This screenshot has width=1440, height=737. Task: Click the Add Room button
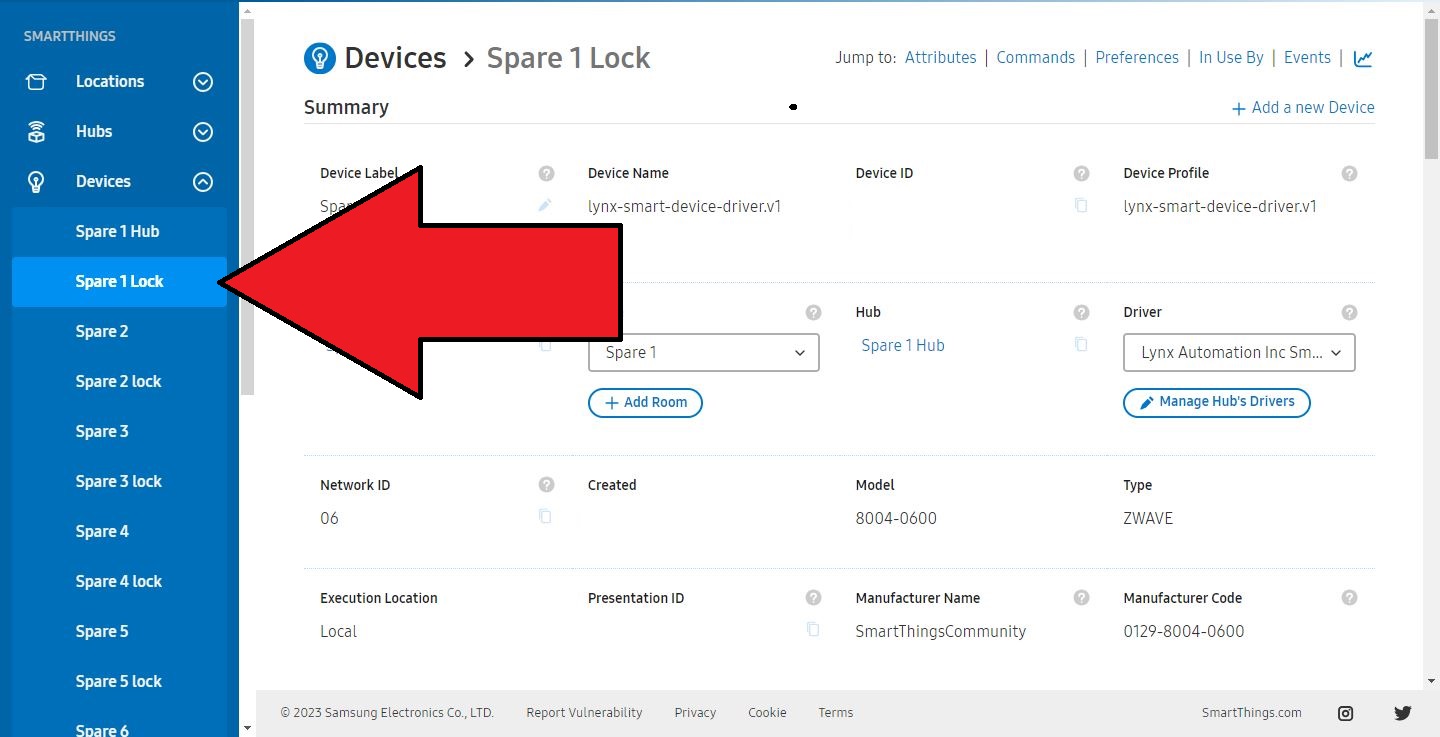[x=645, y=403]
